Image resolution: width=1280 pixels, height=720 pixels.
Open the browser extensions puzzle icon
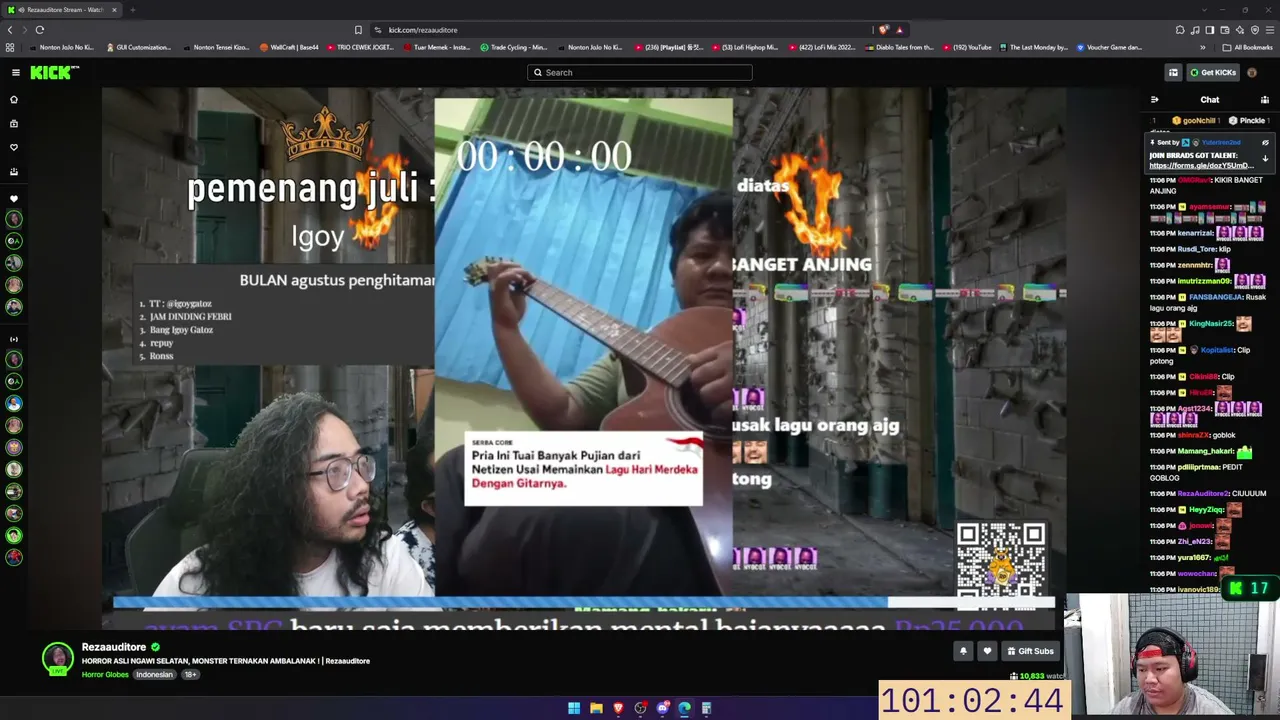click(1180, 30)
